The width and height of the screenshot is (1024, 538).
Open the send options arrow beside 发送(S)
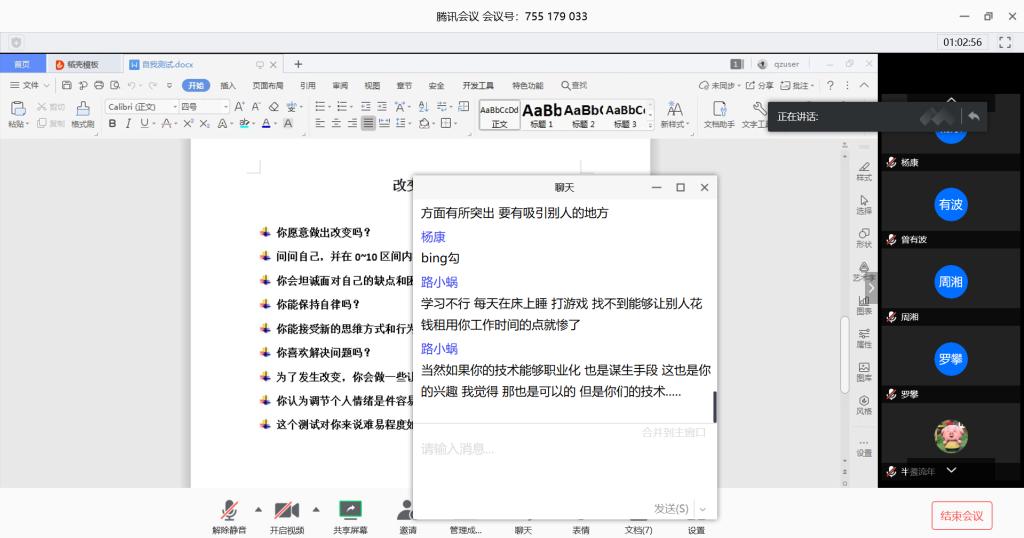[x=703, y=509]
